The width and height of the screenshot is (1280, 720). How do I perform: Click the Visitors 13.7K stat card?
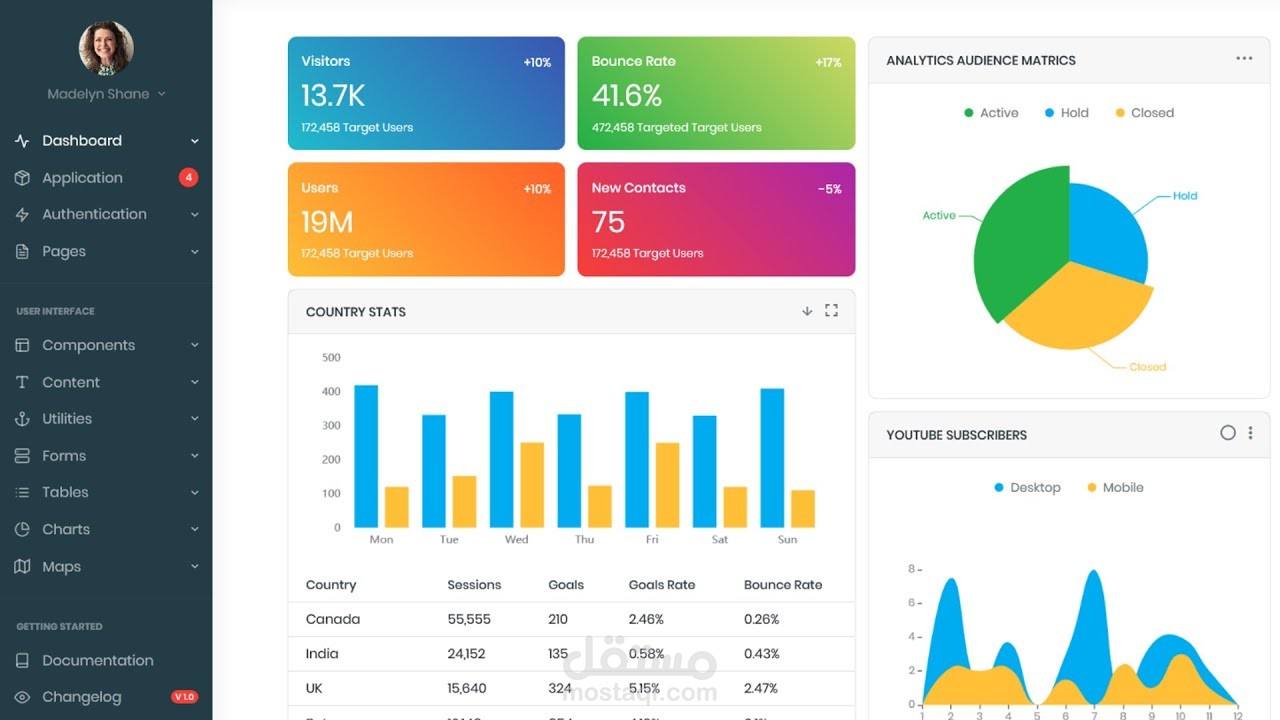click(x=426, y=93)
